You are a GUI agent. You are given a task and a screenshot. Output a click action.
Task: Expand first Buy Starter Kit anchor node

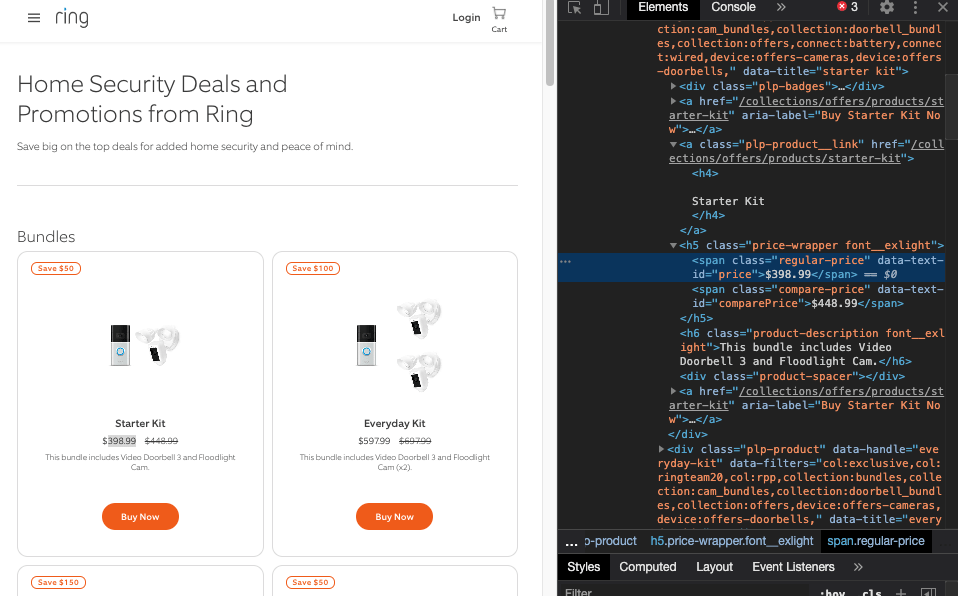click(673, 101)
